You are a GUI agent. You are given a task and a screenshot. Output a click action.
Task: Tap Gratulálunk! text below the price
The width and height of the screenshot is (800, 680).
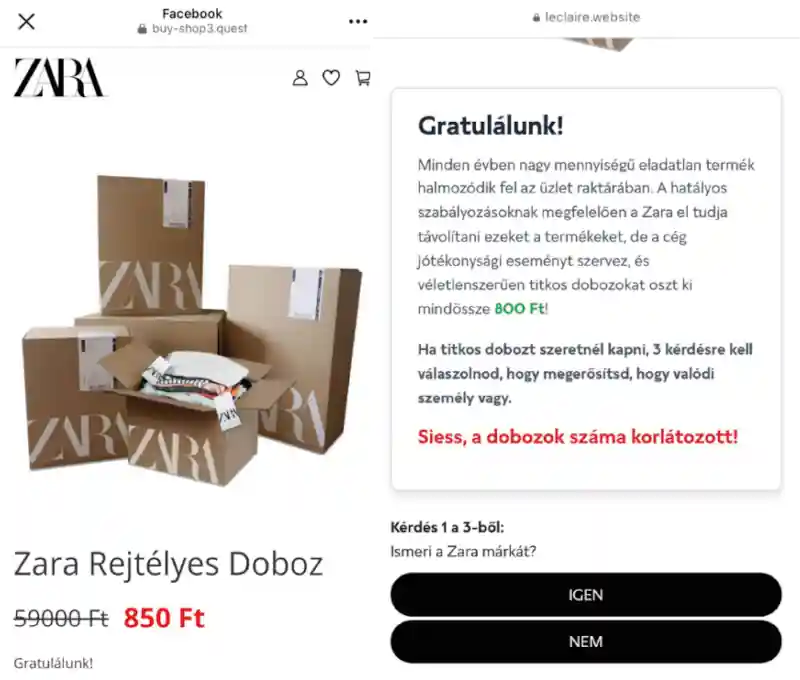point(53,663)
